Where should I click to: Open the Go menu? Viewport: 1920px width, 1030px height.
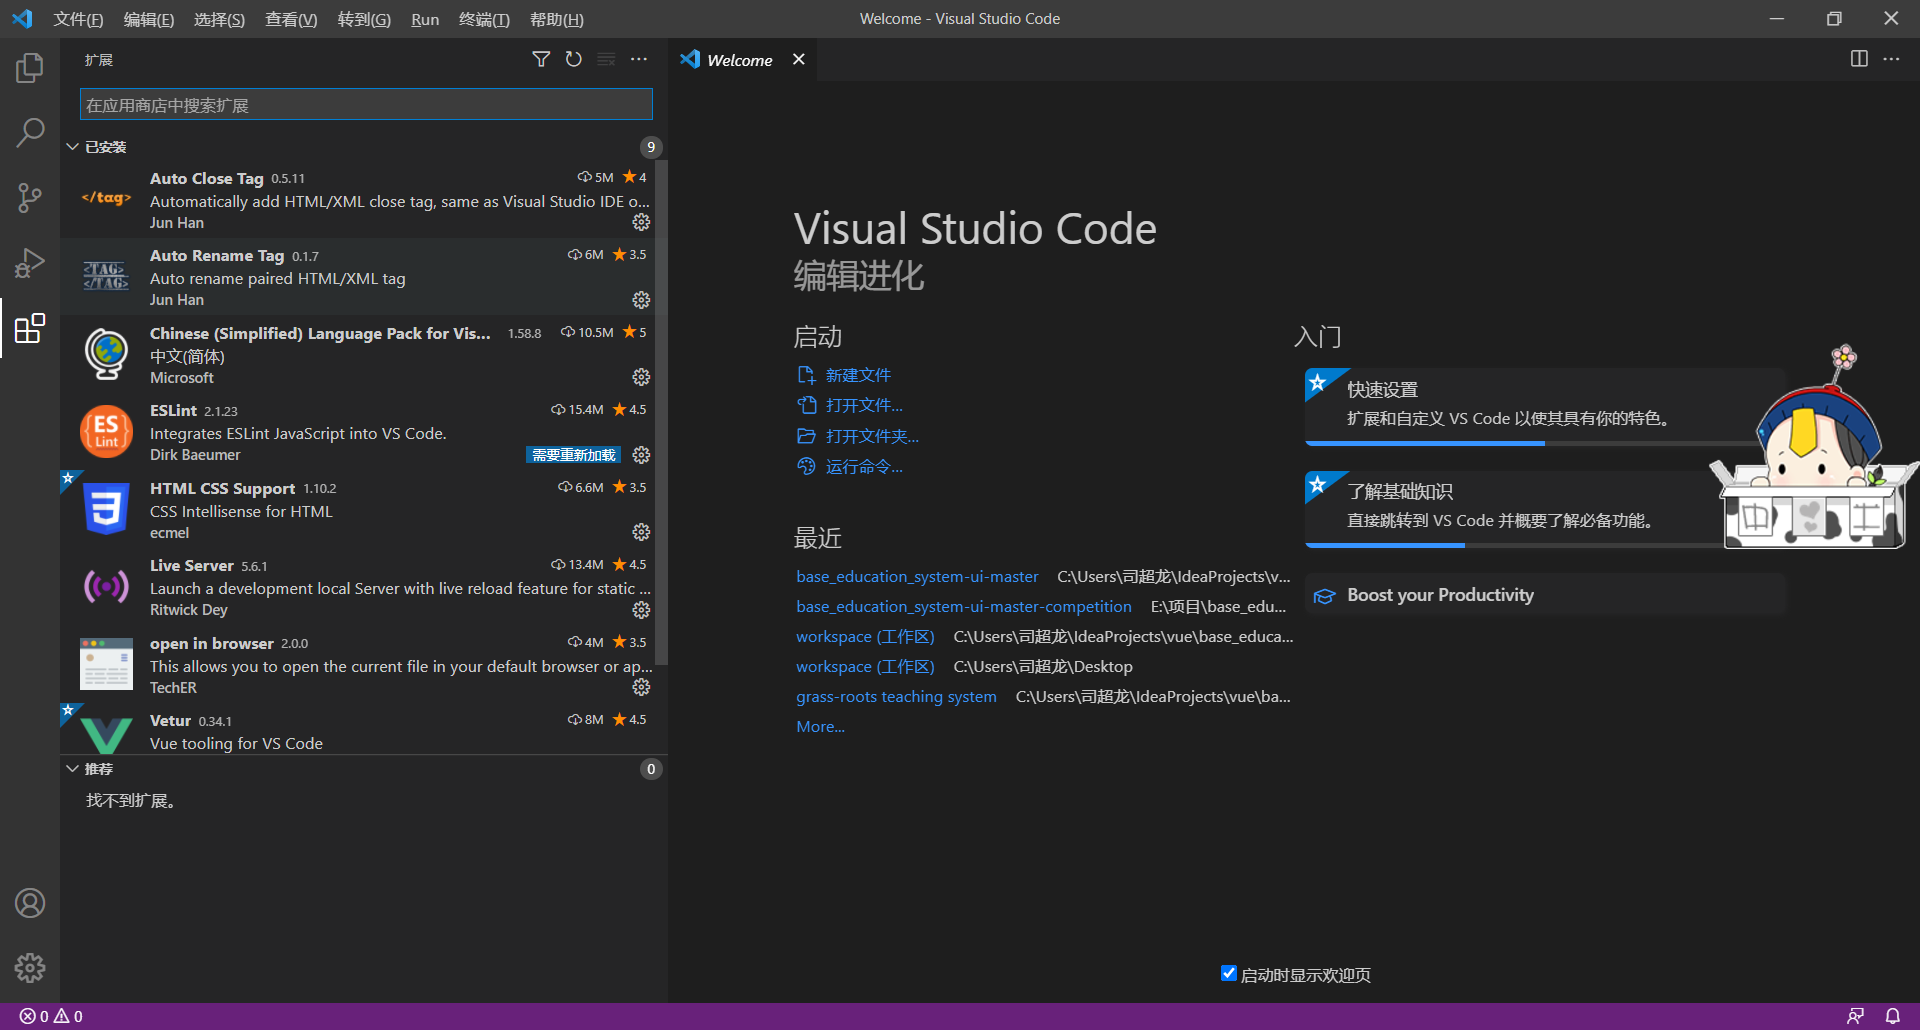364,19
